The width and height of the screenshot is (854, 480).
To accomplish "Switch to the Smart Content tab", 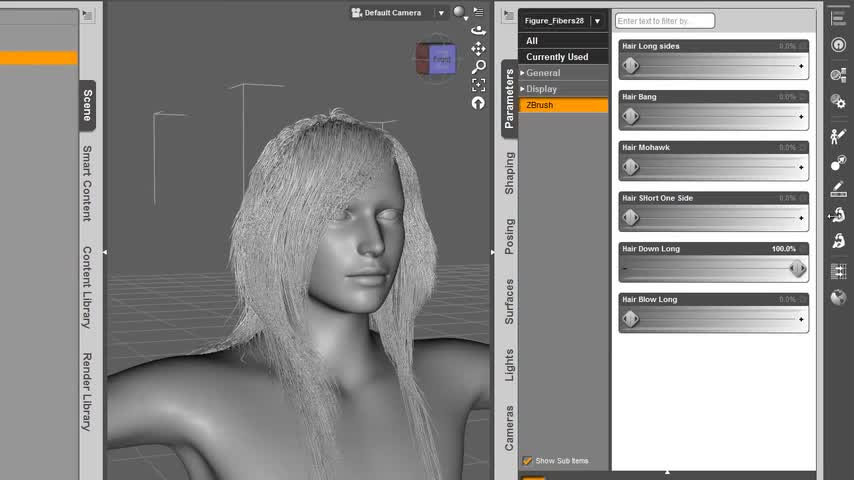I will pyautogui.click(x=87, y=183).
